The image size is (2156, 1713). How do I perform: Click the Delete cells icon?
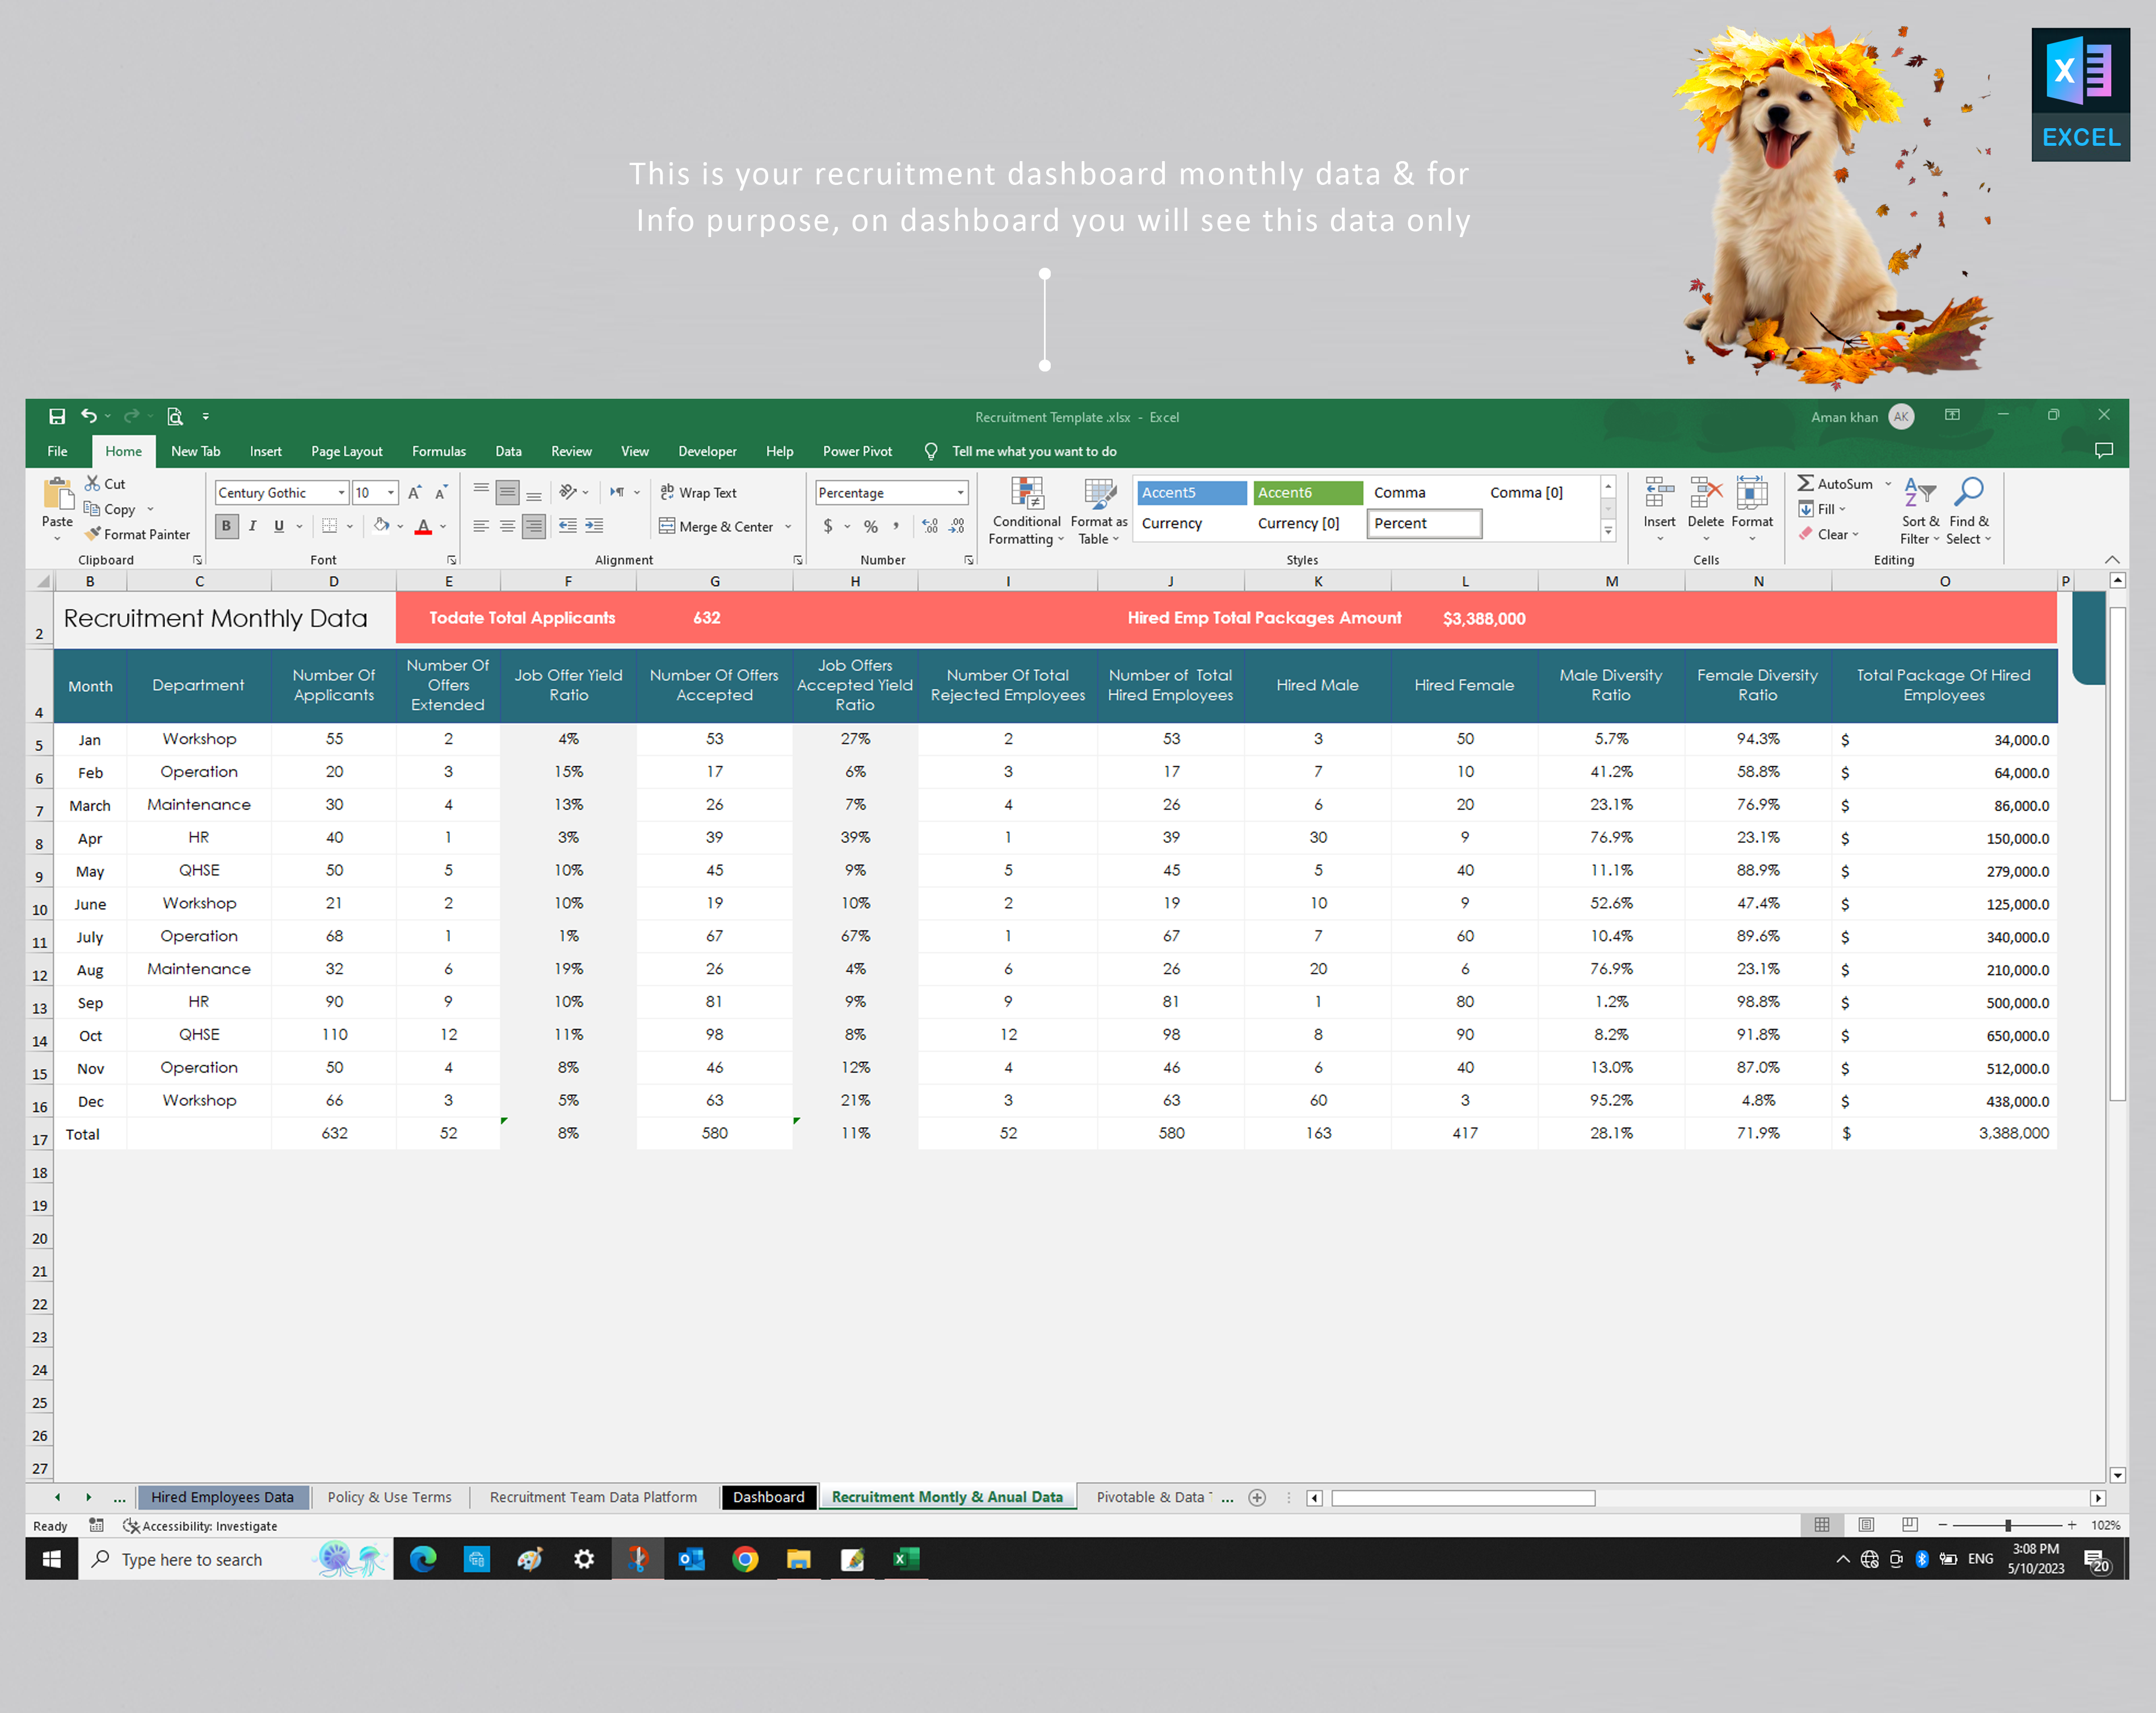(1706, 492)
